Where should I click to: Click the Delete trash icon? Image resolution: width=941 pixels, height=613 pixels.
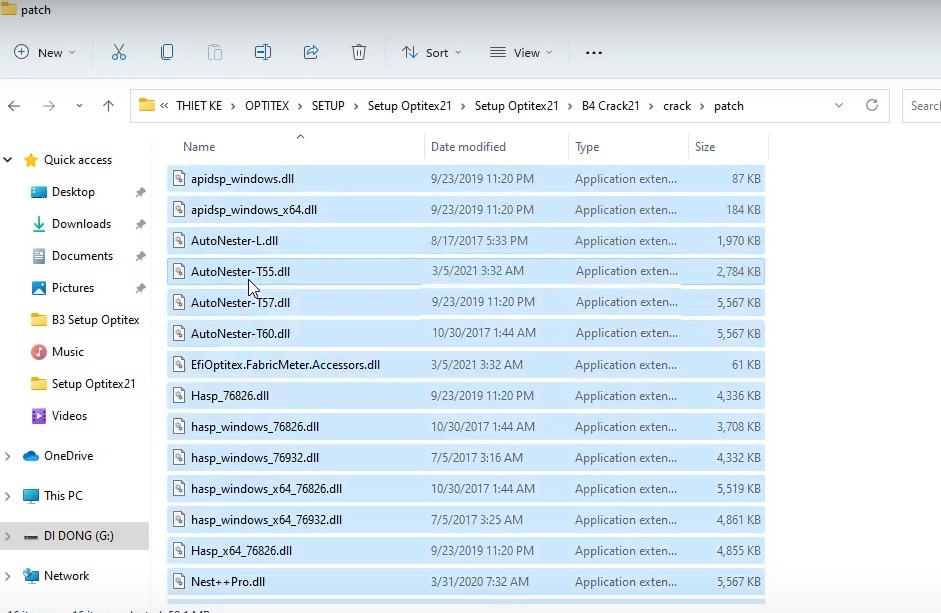tap(359, 52)
